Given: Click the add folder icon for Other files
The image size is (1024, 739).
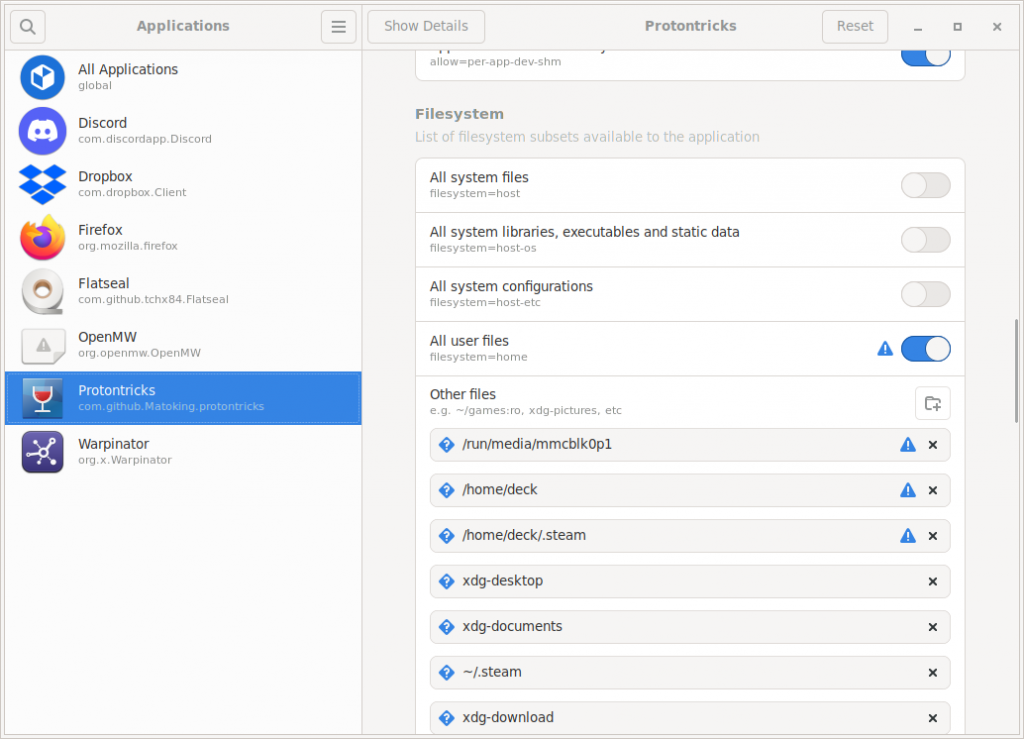Looking at the screenshot, I should [x=932, y=403].
